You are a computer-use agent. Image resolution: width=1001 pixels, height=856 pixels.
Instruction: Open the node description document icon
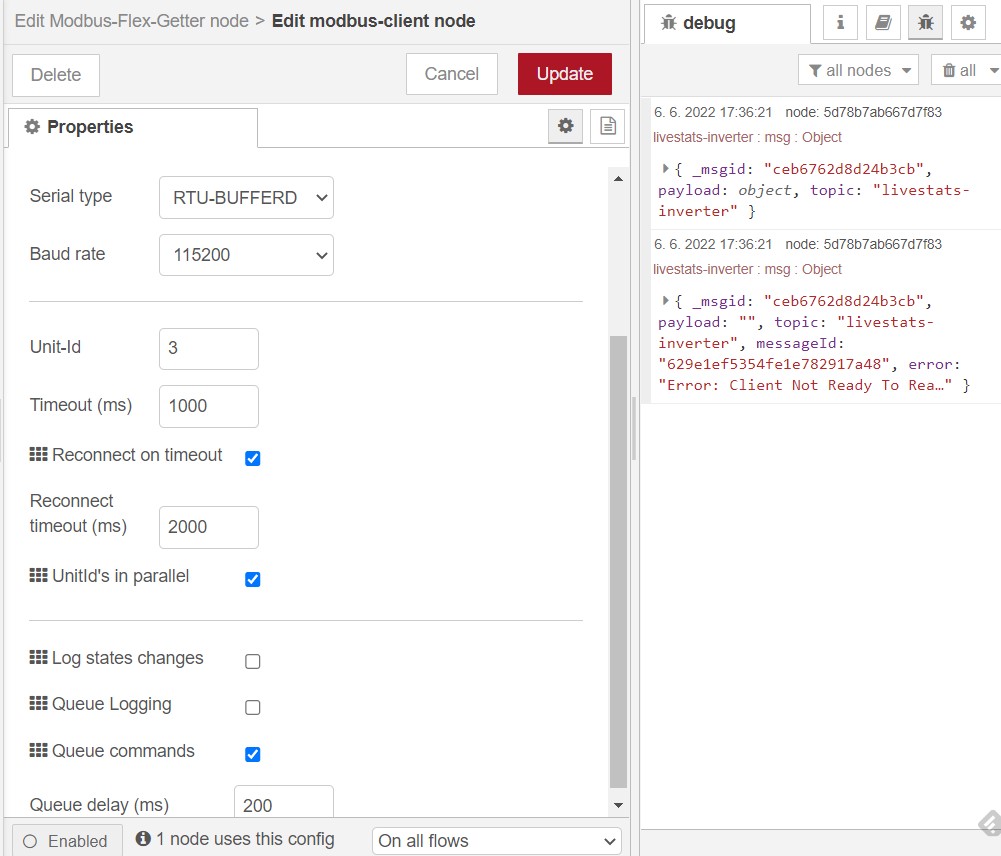(x=607, y=126)
